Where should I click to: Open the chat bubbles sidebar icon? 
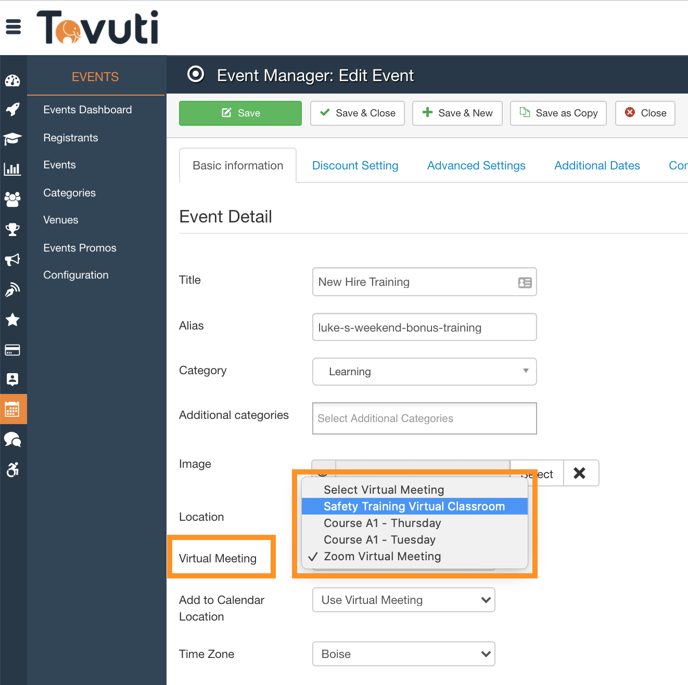coord(13,439)
